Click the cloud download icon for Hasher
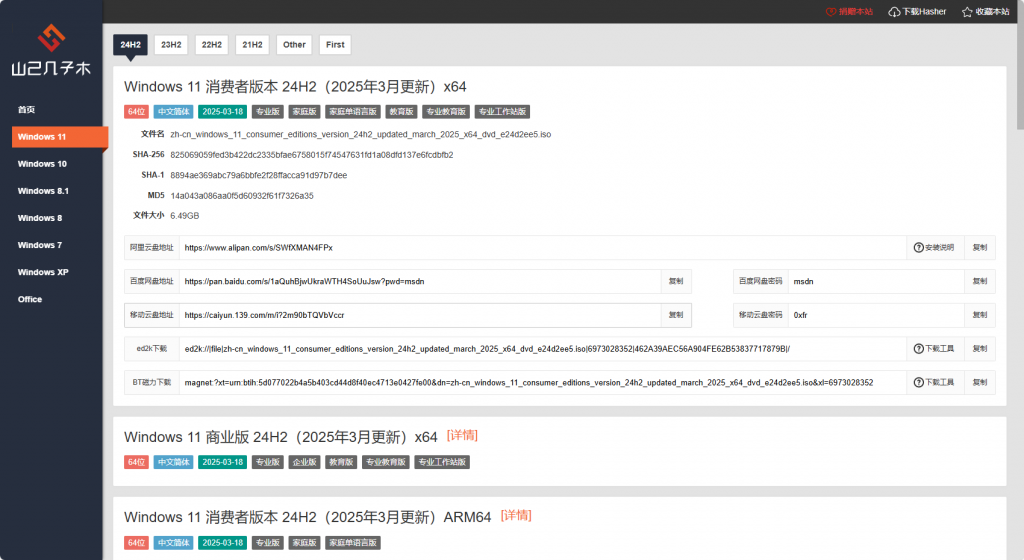The width and height of the screenshot is (1024, 560). [894, 12]
